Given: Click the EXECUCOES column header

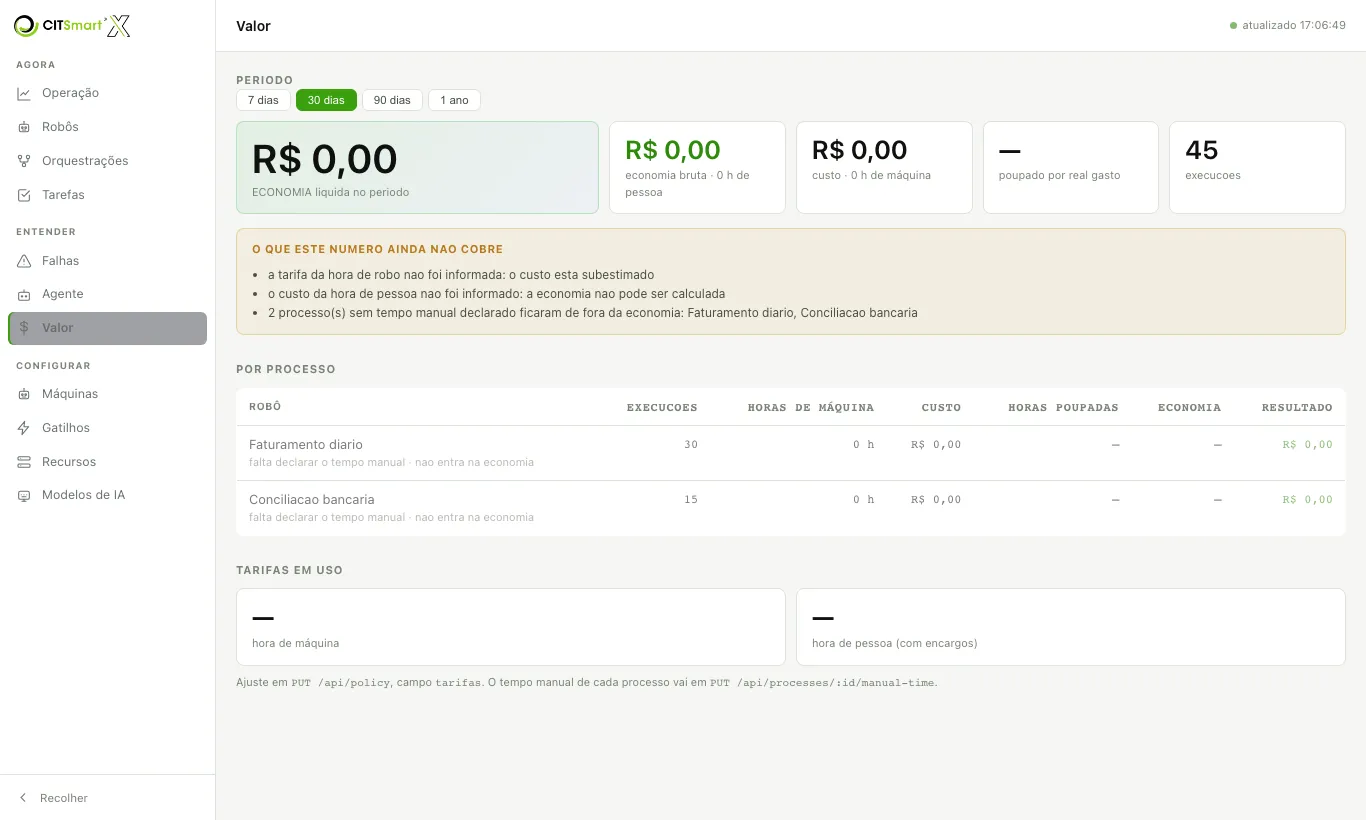Looking at the screenshot, I should click(x=662, y=408).
